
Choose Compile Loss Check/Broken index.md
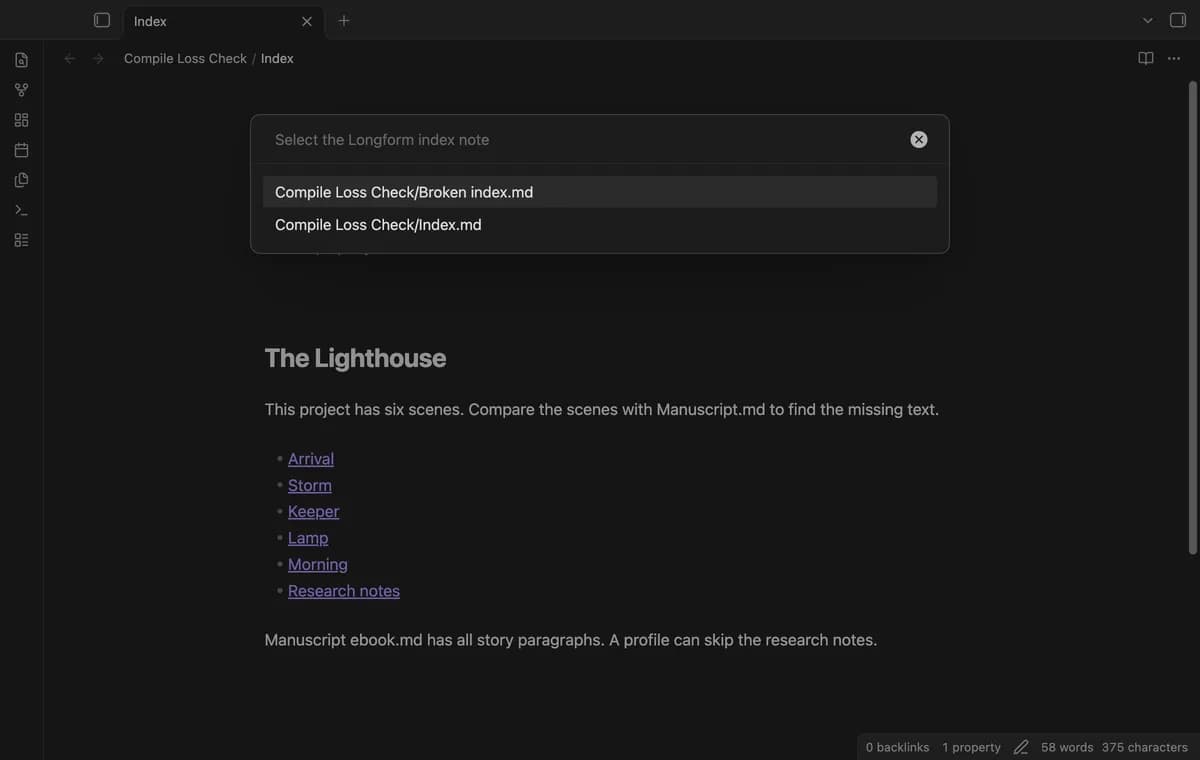600,192
